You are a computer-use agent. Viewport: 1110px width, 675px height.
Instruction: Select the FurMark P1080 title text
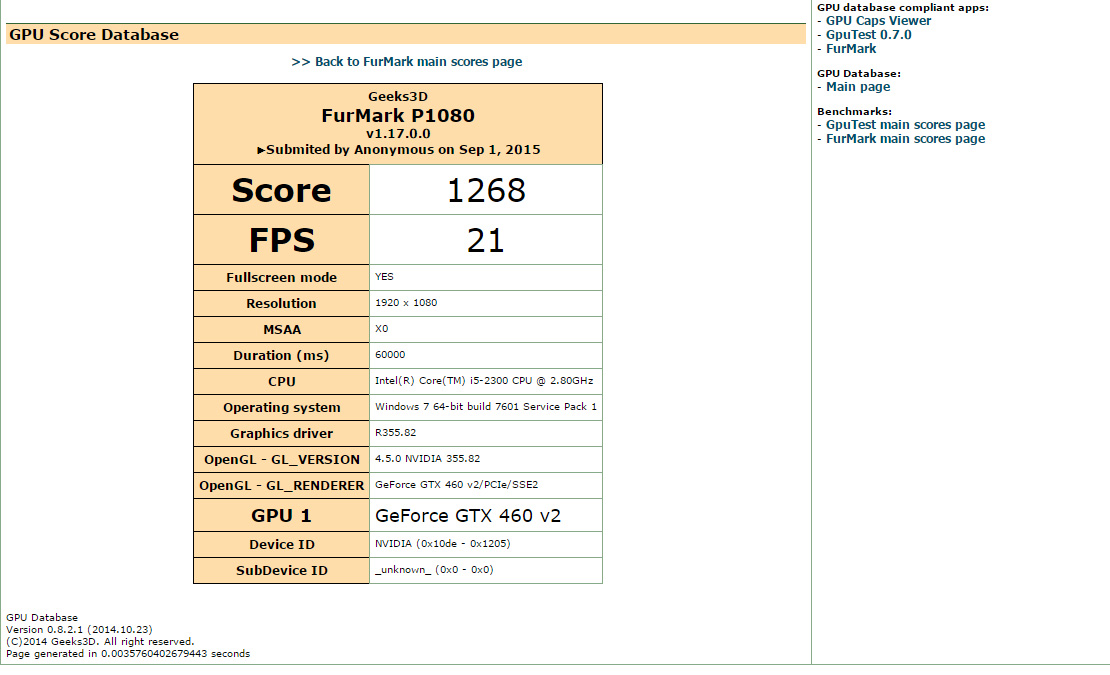point(398,115)
